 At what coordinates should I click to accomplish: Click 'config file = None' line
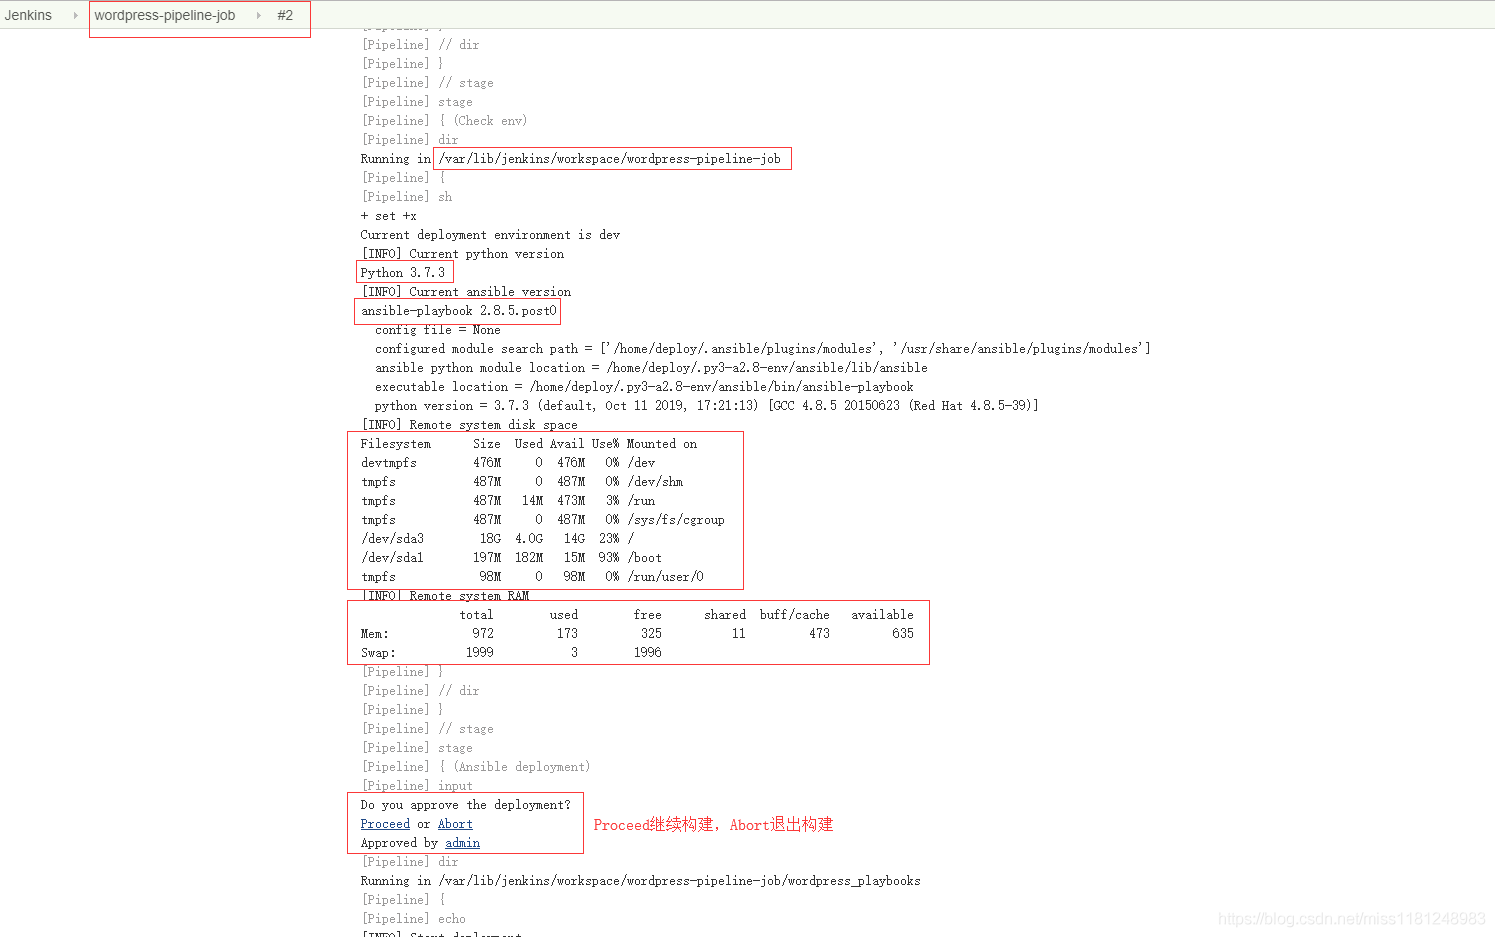point(438,330)
